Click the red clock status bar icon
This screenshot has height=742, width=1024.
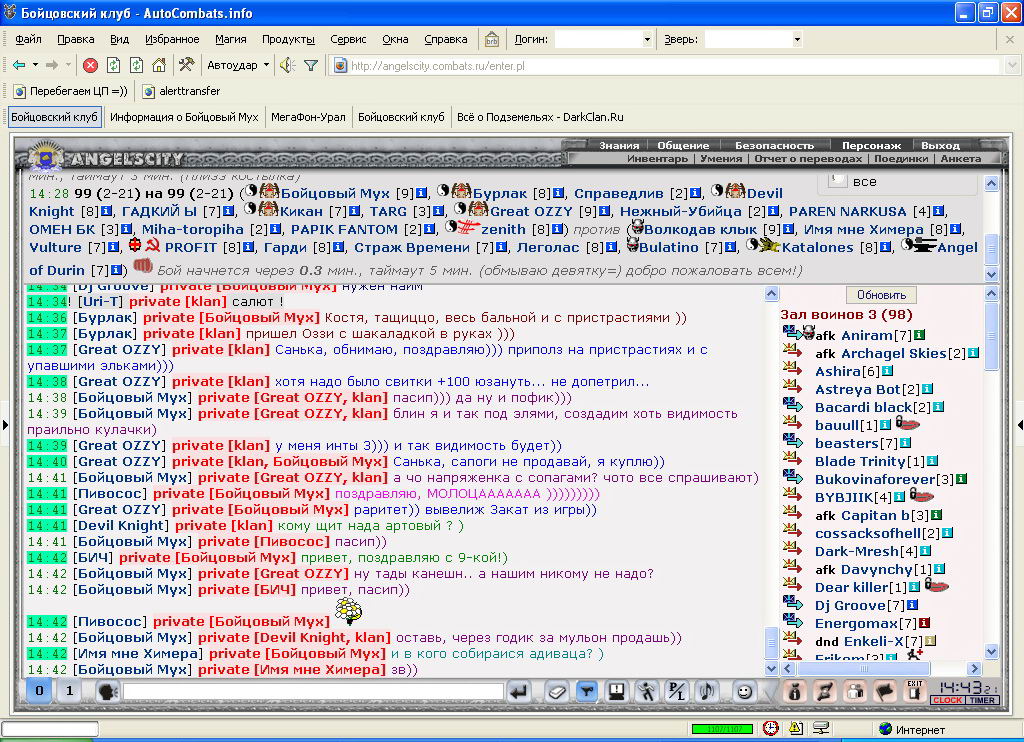[771, 728]
